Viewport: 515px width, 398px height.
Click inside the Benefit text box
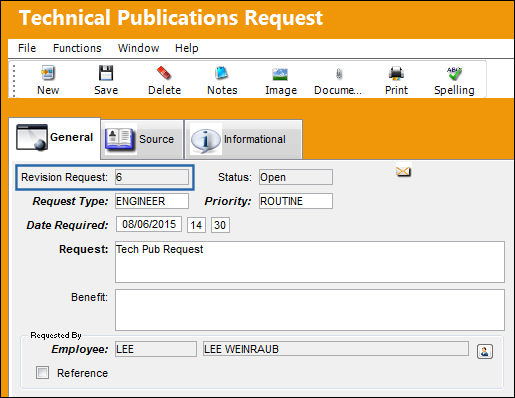click(310, 310)
